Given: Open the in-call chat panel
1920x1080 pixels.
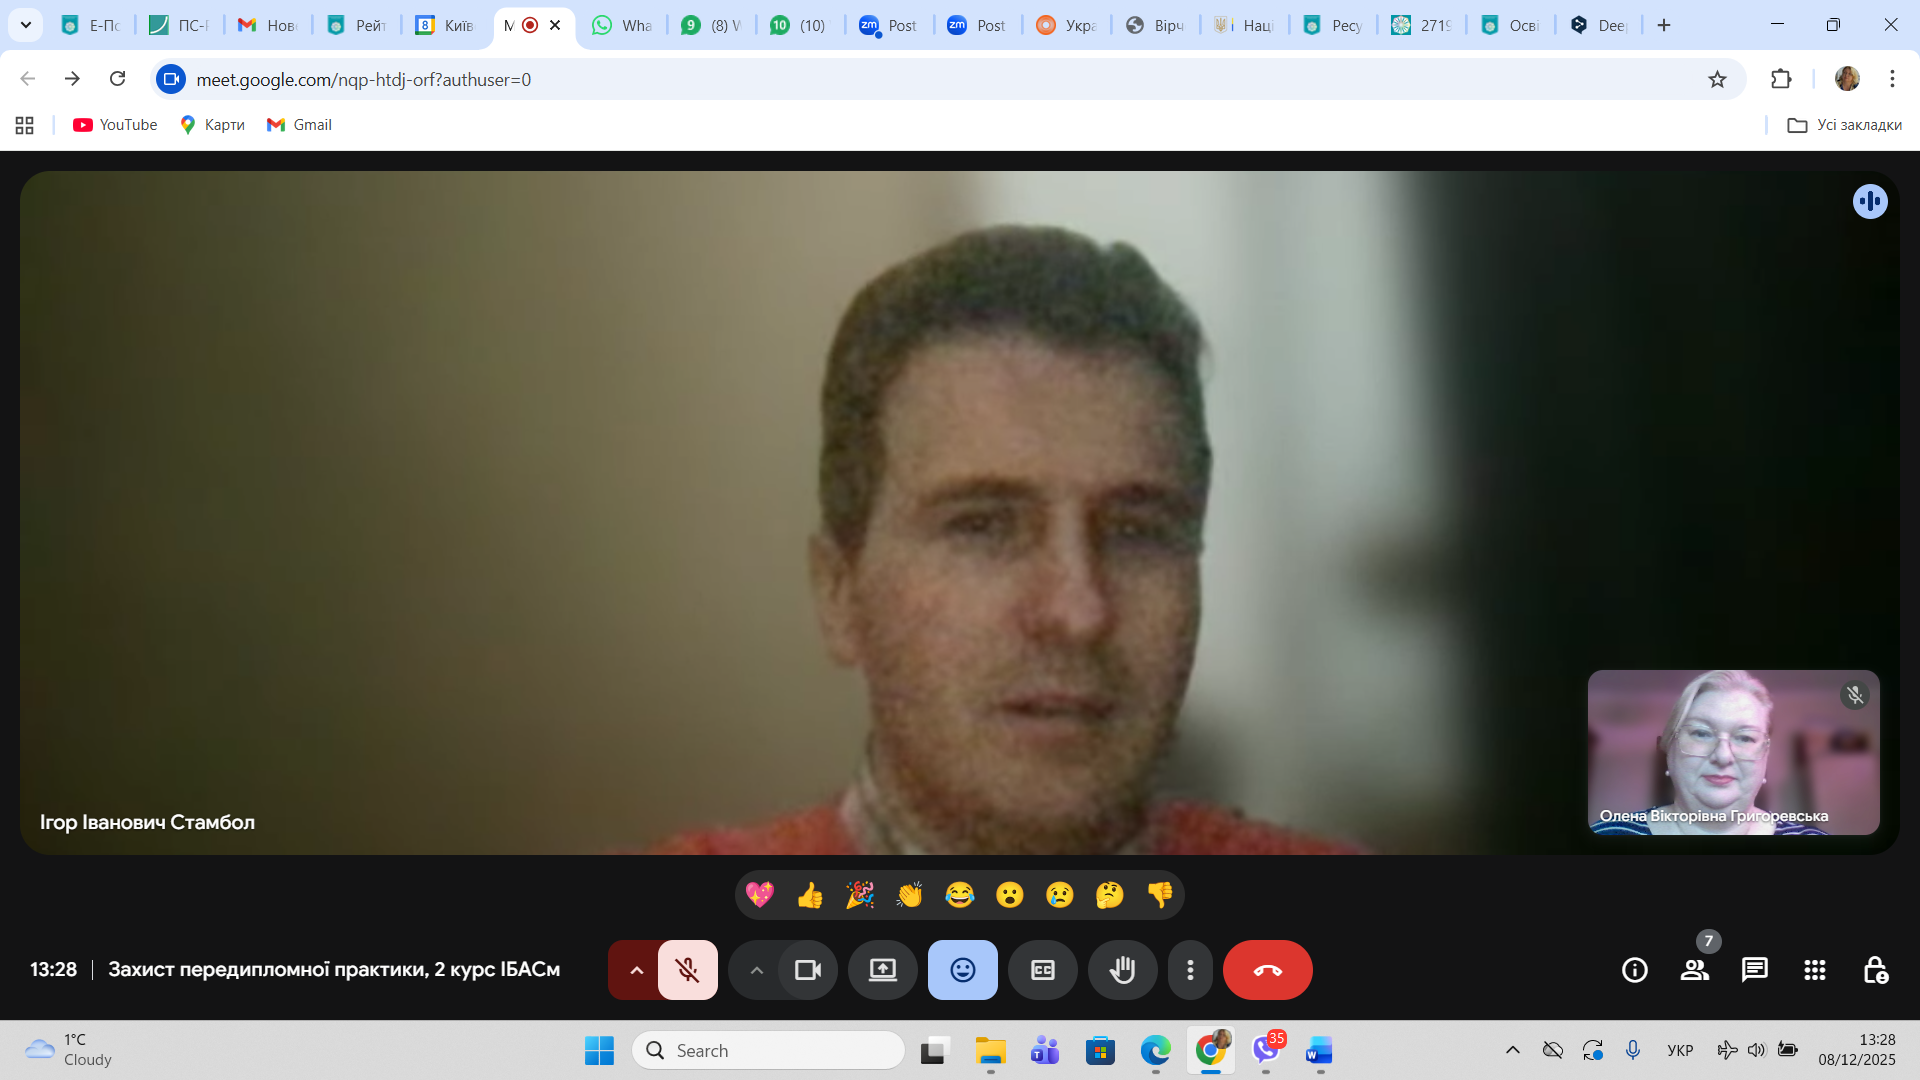Looking at the screenshot, I should coord(1754,970).
